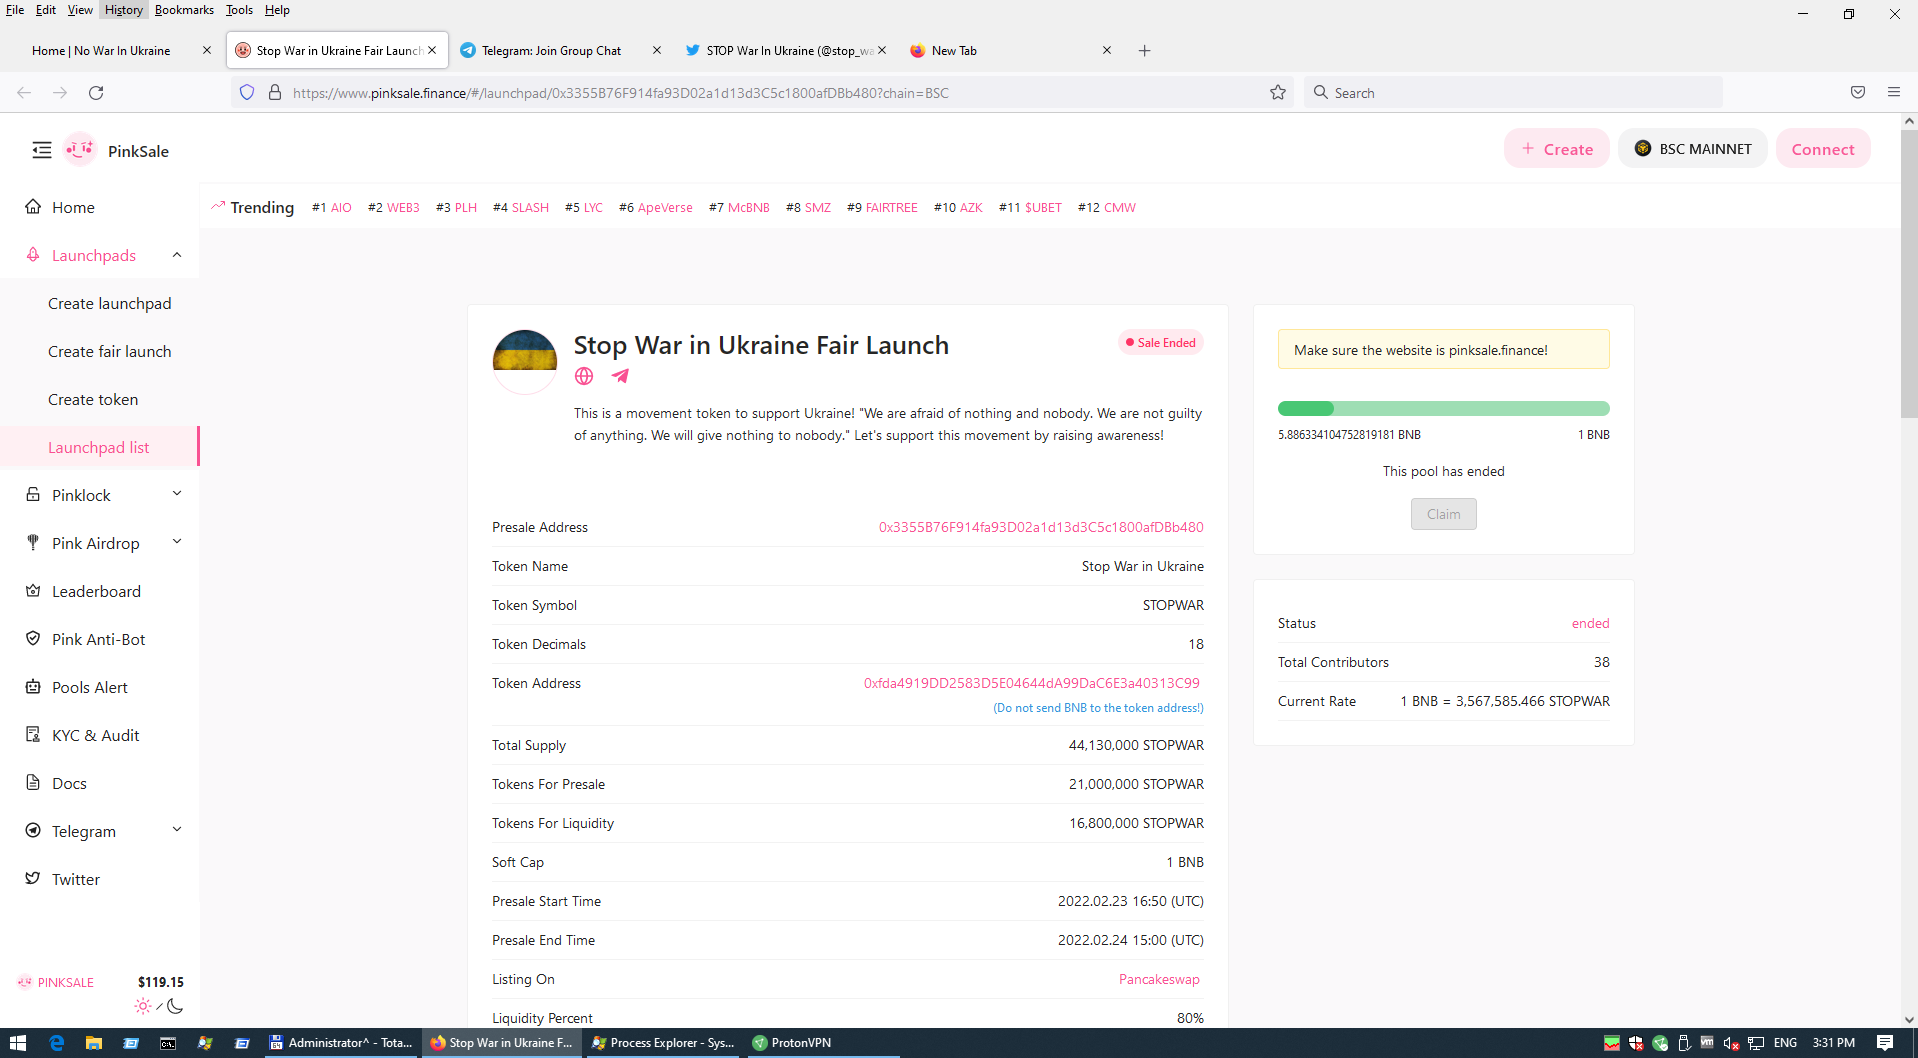1918x1058 pixels.
Task: Toggle light and dark theme switch
Action: (x=159, y=1006)
